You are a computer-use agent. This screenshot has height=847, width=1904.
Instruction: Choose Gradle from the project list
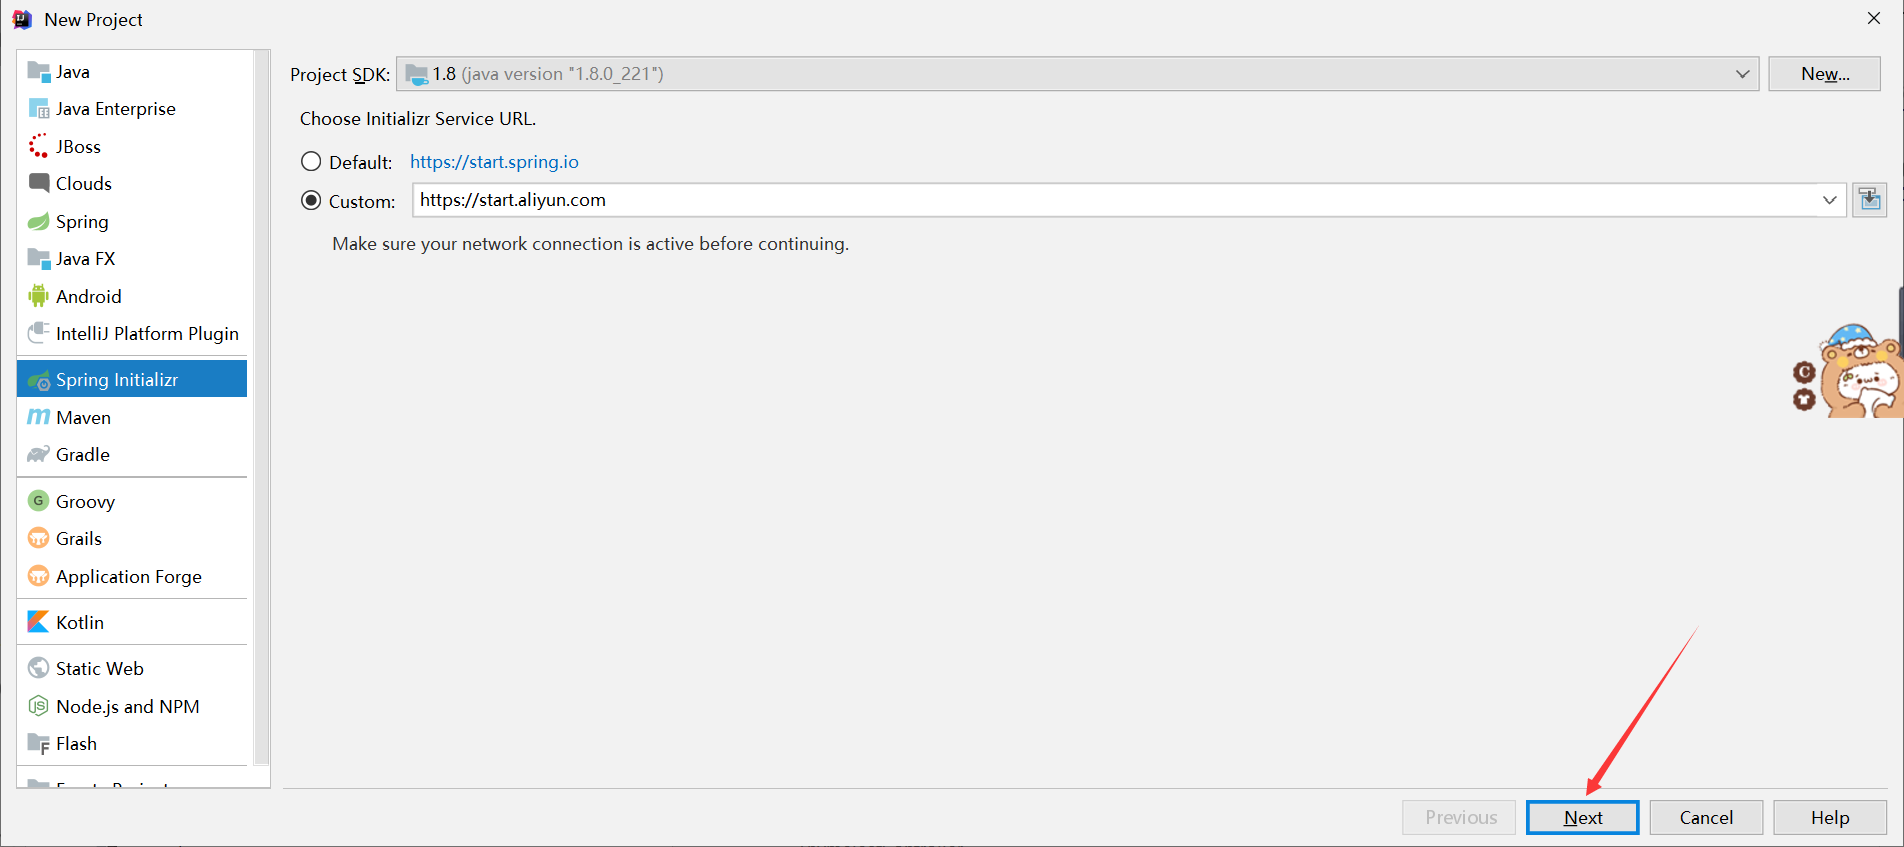[x=132, y=454]
